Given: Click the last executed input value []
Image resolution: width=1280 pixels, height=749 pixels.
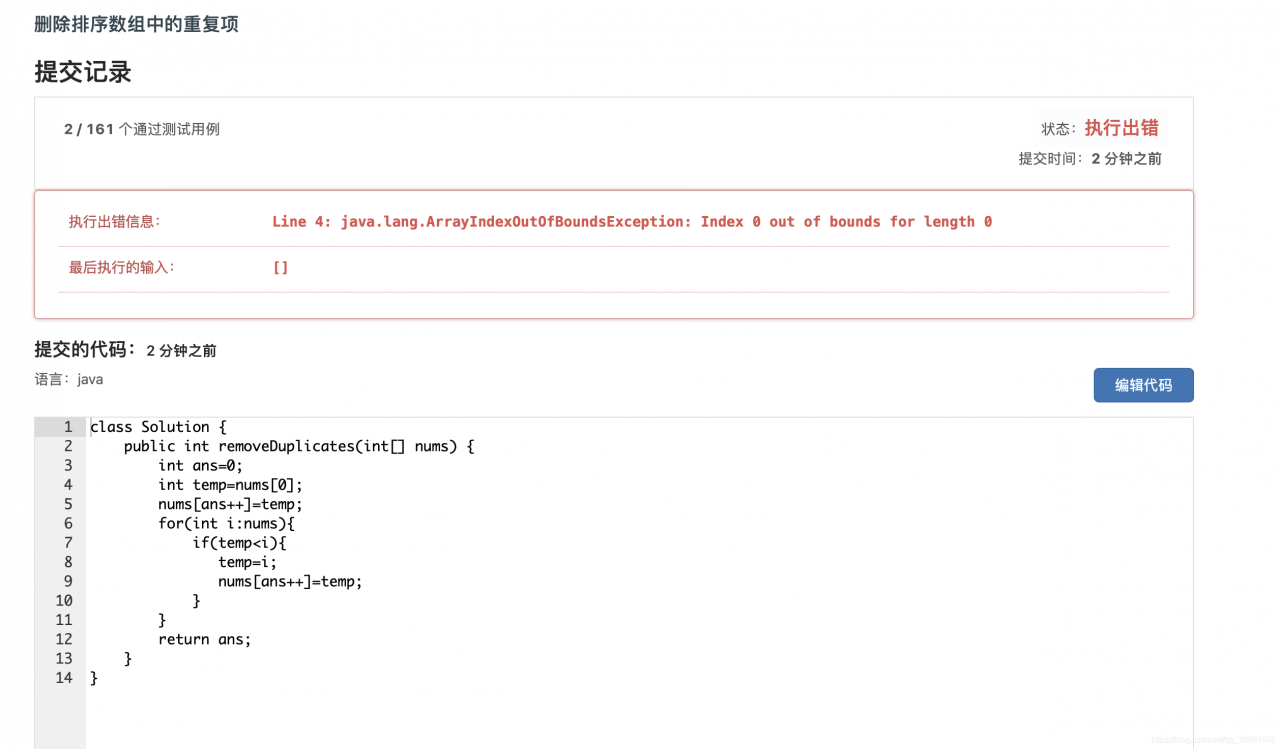Looking at the screenshot, I should pos(280,268).
